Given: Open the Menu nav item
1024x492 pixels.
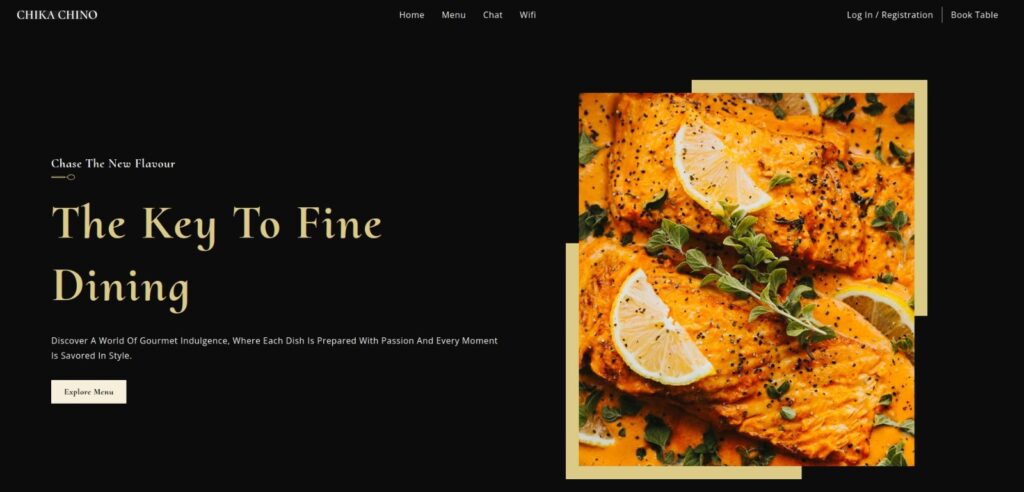Looking at the screenshot, I should [453, 15].
